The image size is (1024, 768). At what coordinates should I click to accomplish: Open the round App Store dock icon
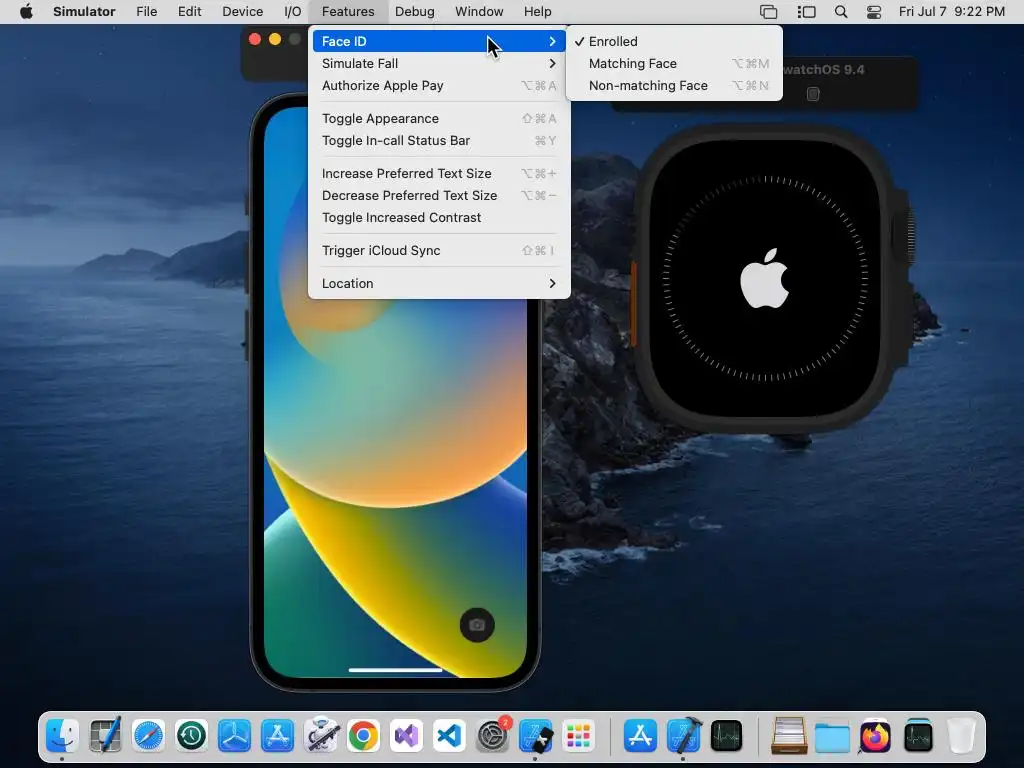[x=640, y=736]
